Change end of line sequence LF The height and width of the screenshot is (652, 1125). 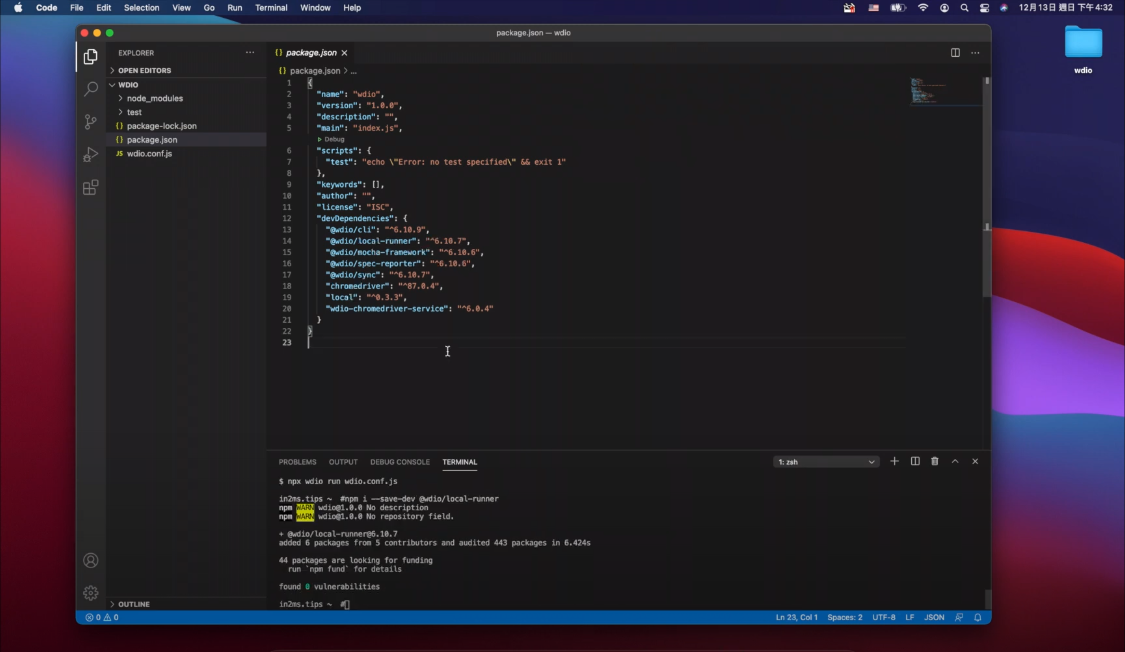pyautogui.click(x=910, y=617)
